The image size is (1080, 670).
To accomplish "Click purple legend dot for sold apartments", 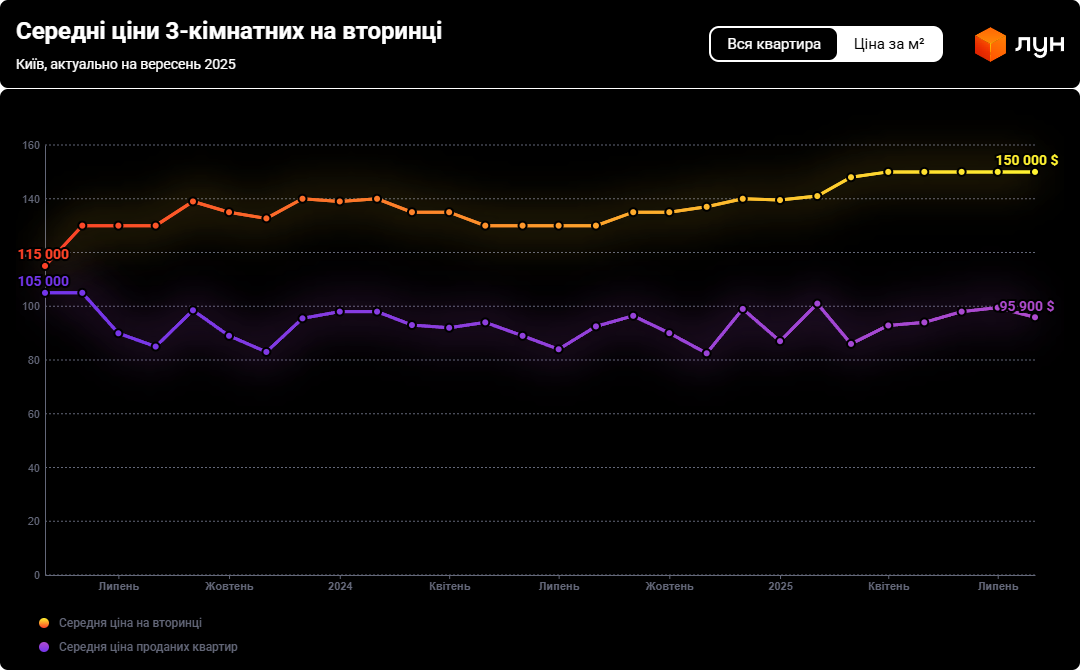I will [x=43, y=647].
